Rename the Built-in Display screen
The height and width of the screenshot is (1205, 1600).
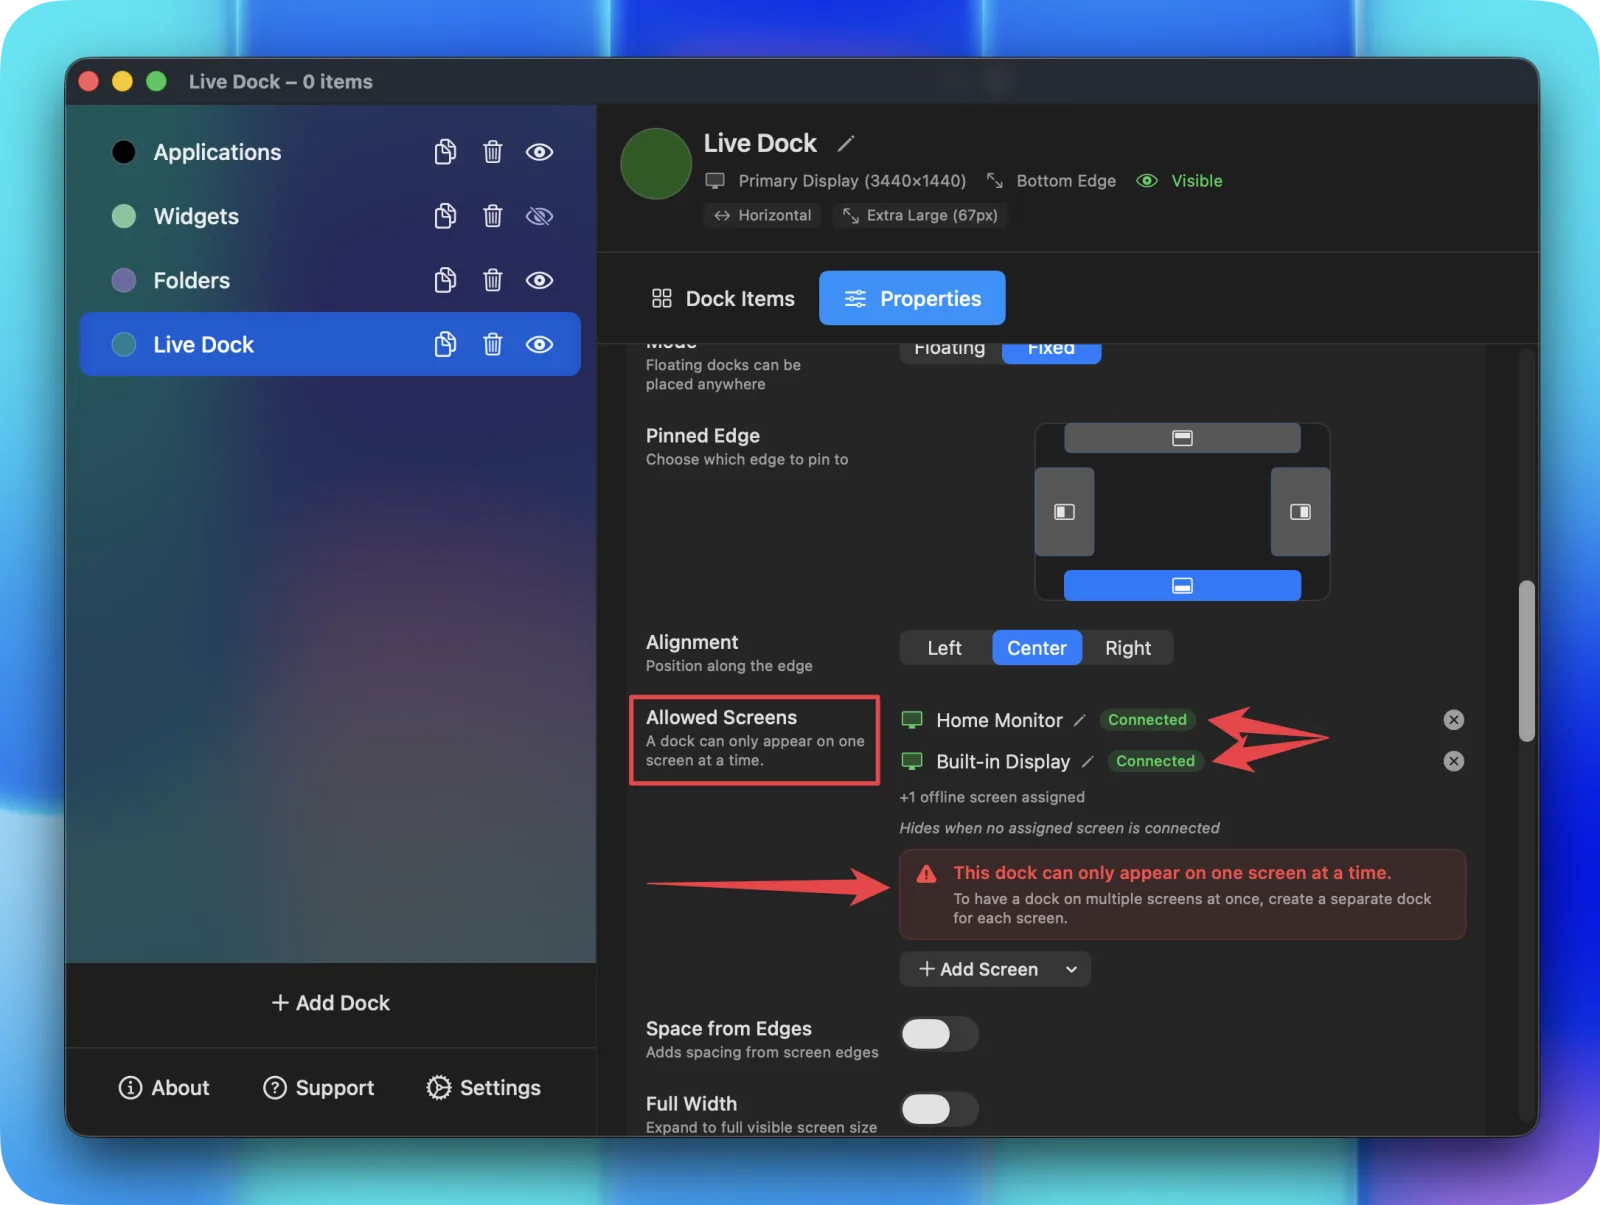pos(1088,762)
